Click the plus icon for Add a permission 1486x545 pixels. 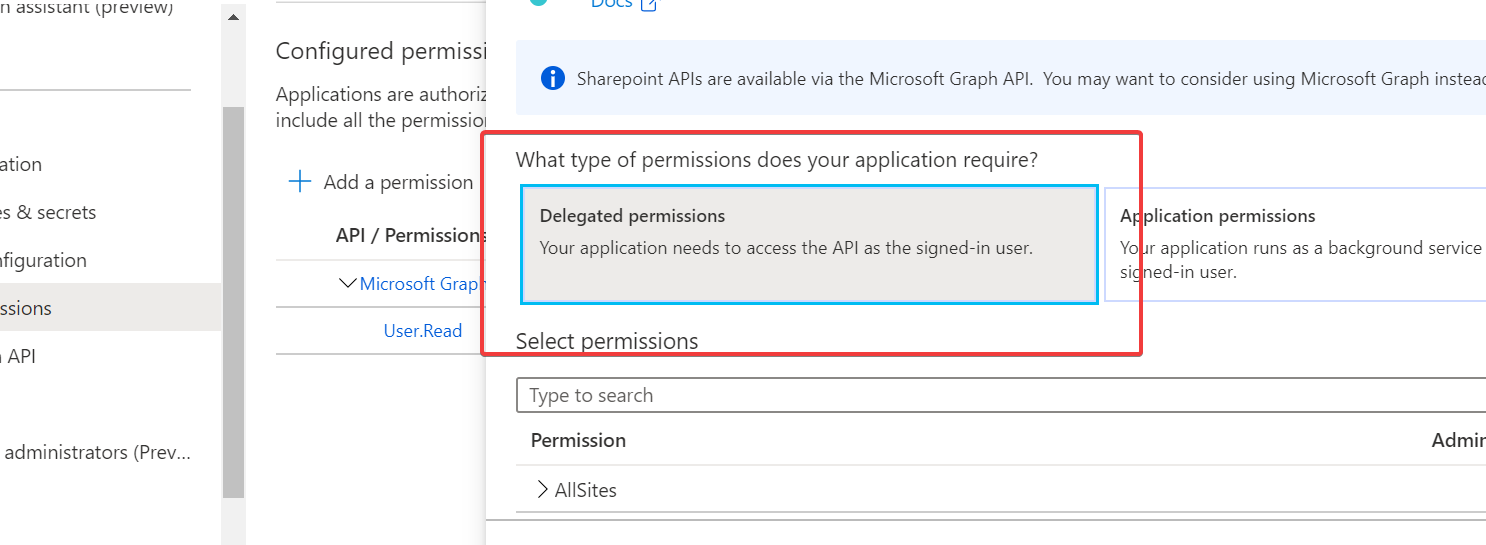299,182
